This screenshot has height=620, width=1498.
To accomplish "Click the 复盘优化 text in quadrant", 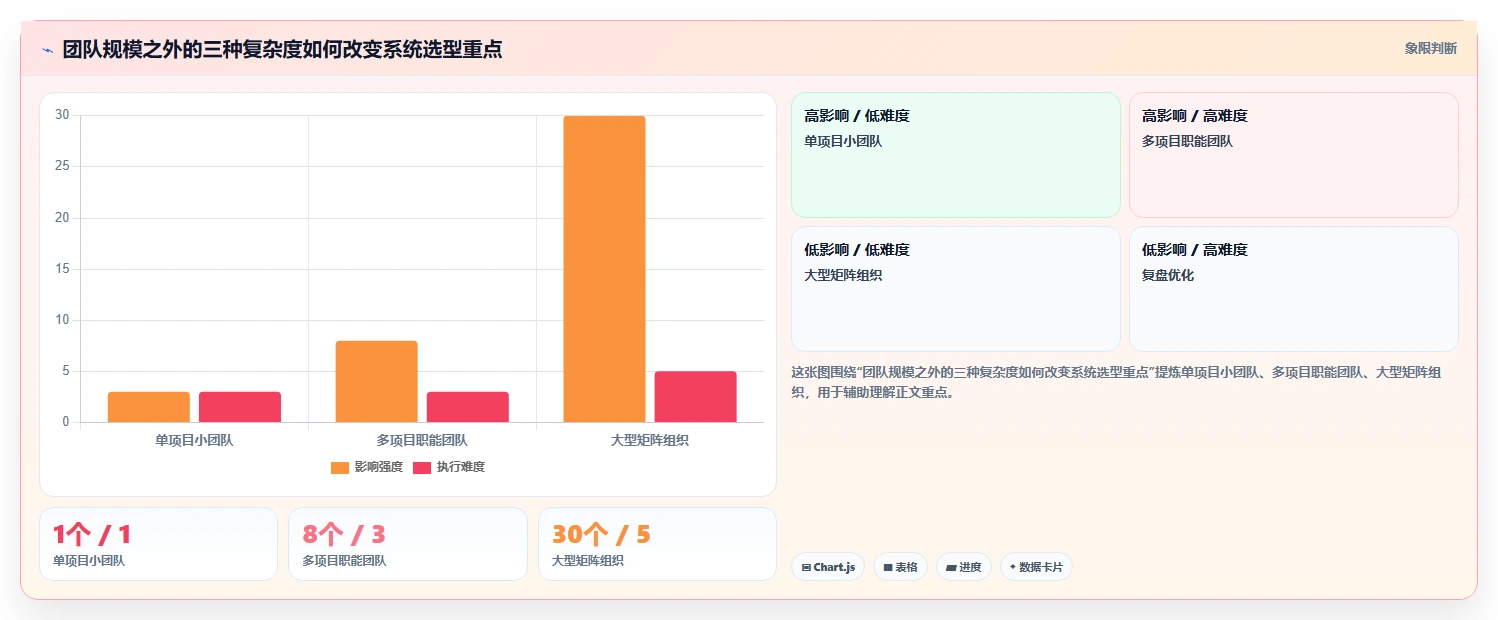I will click(x=1168, y=275).
